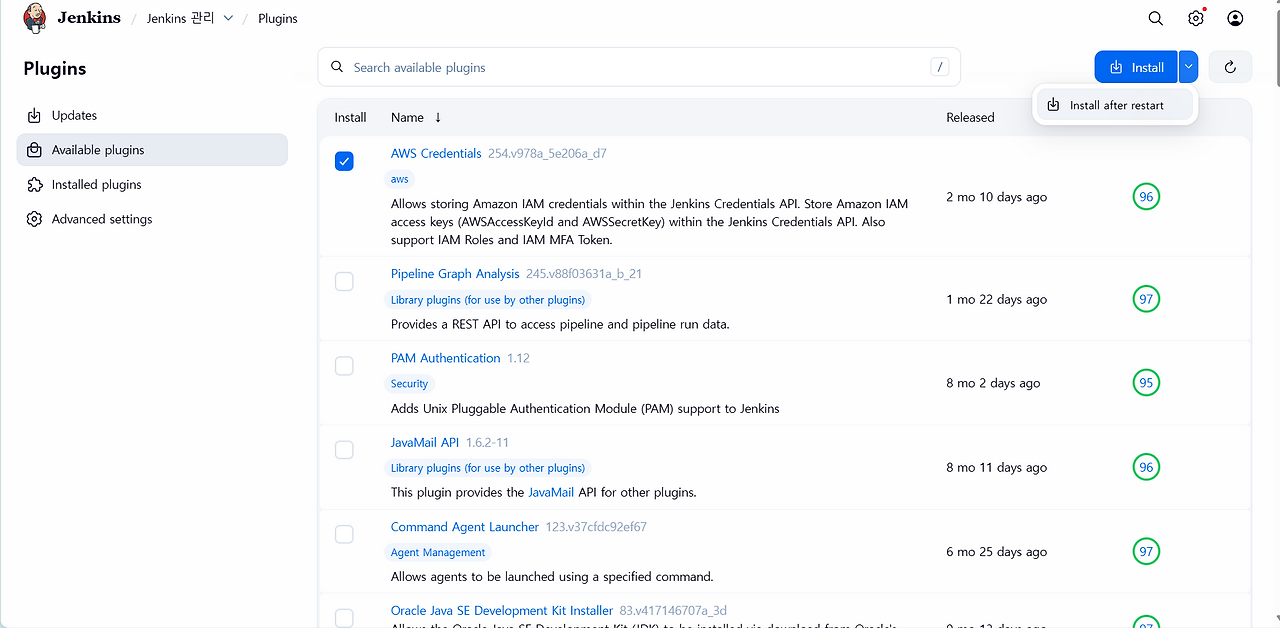The width and height of the screenshot is (1280, 628).
Task: Click health score 97 for Command Agent Launcher
Action: pos(1146,551)
